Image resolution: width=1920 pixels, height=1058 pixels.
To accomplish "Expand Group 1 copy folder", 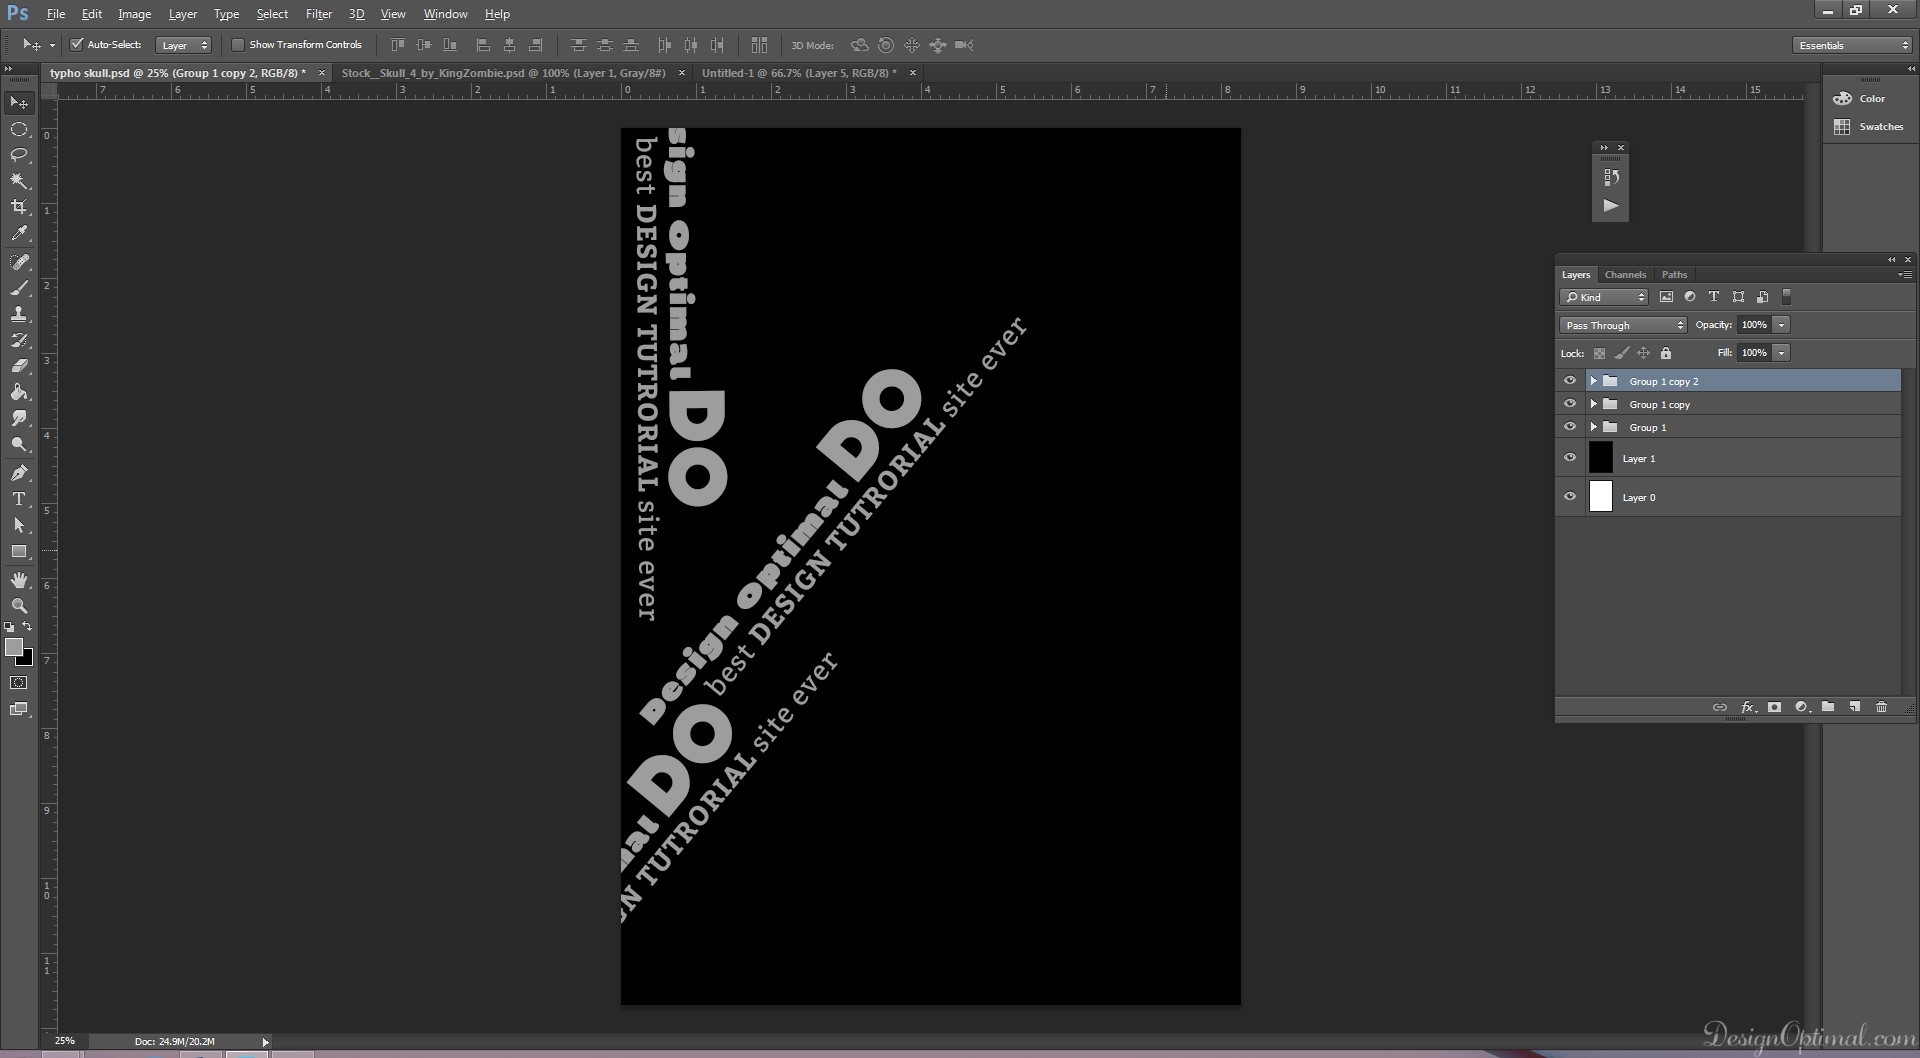I will [x=1594, y=404].
